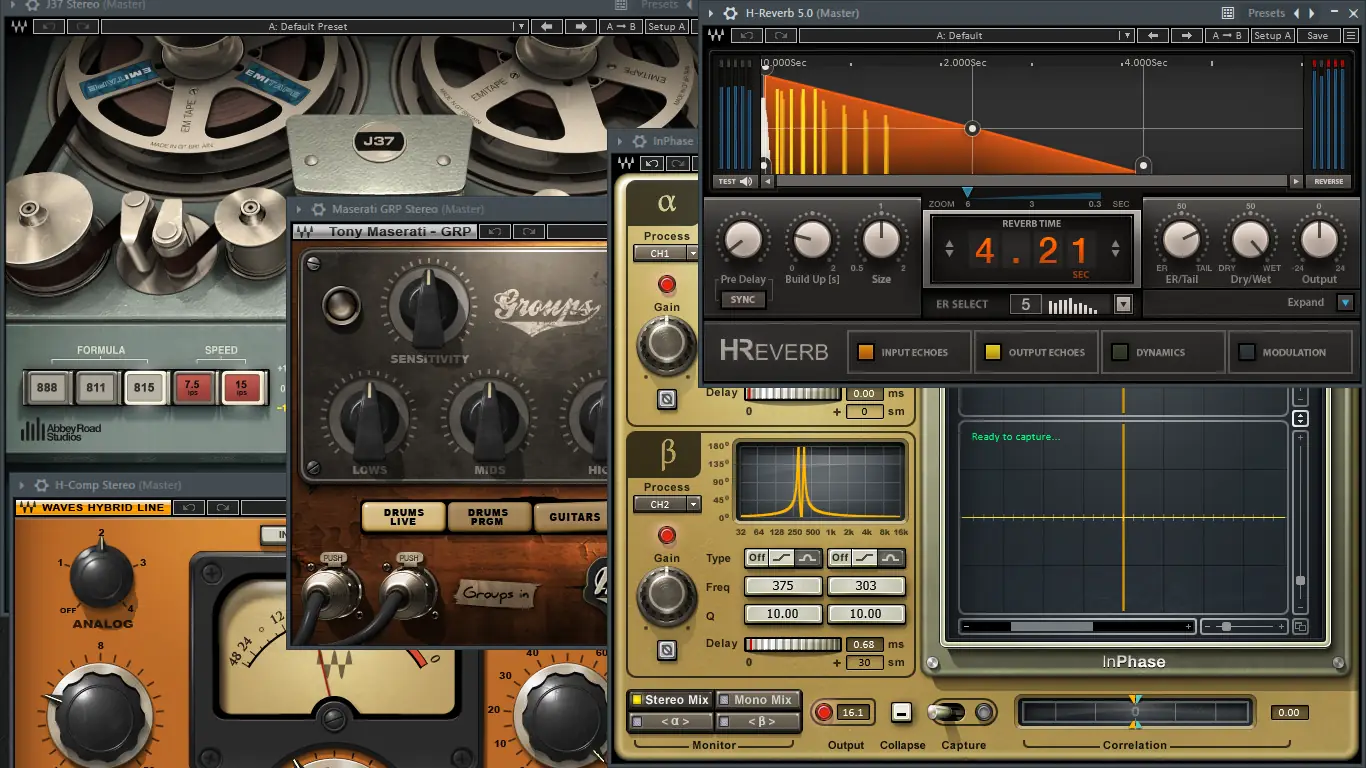Screen dimensions: 1366x768
Task: Toggle OUTPUT ECHOES in H-Reverb
Action: pyautogui.click(x=1034, y=352)
